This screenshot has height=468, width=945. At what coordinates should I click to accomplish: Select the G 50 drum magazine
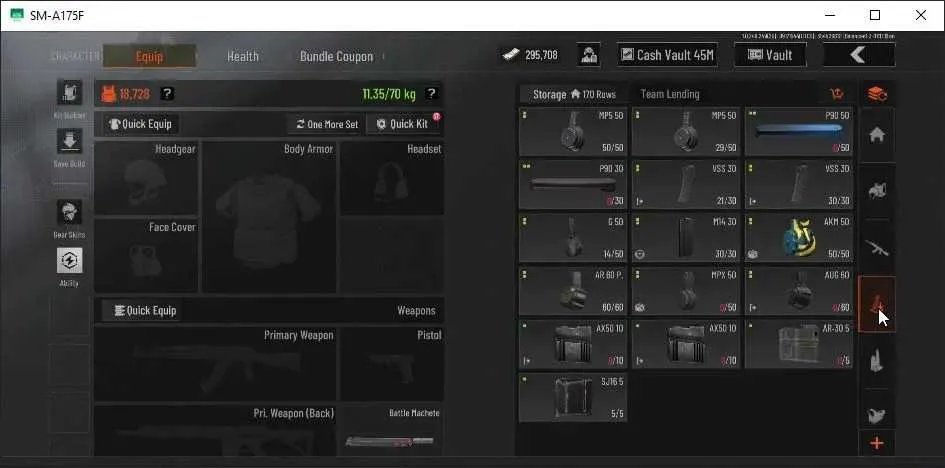[x=573, y=238]
